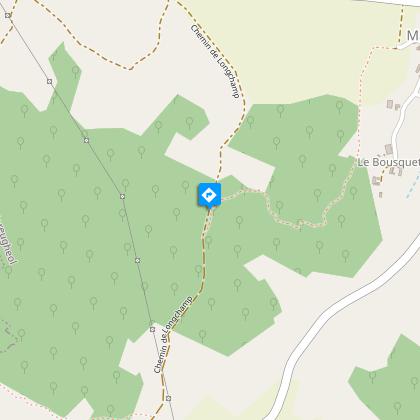Select the bottommost power tower marker on the line
The image size is (420, 420).
pyautogui.click(x=168, y=398)
